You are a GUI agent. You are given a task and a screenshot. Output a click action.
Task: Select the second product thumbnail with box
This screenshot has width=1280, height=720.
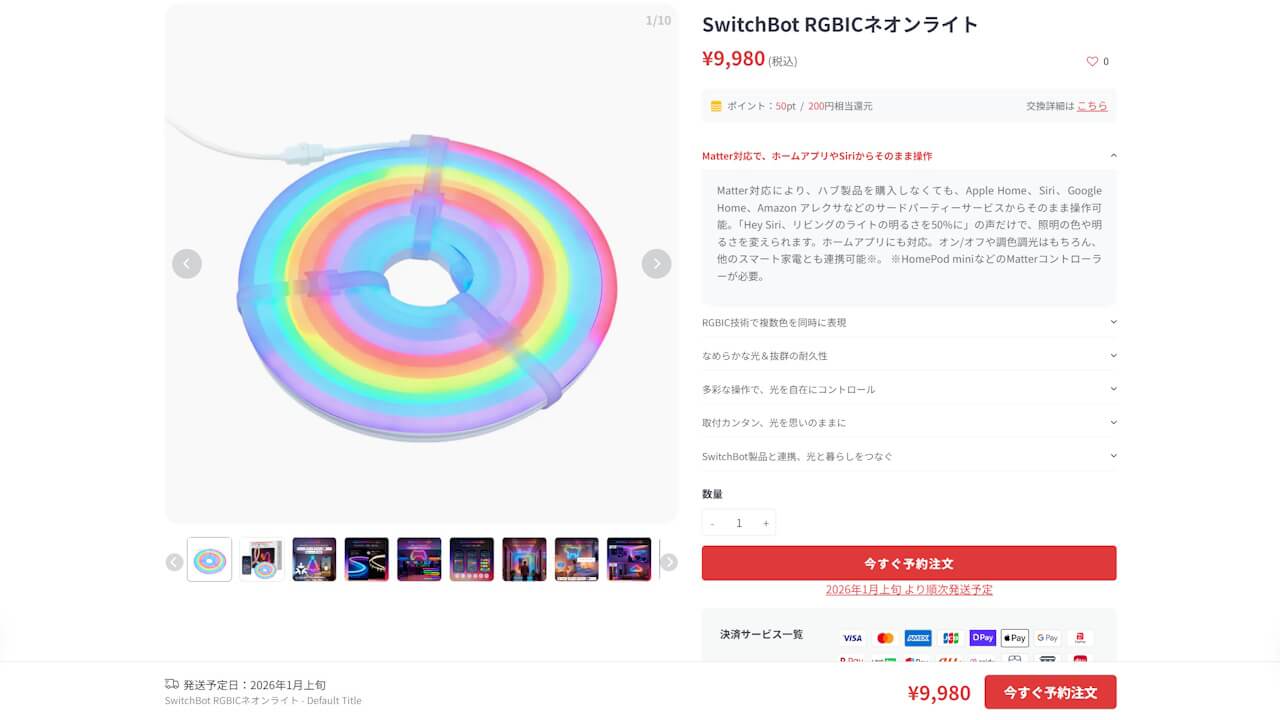point(261,560)
